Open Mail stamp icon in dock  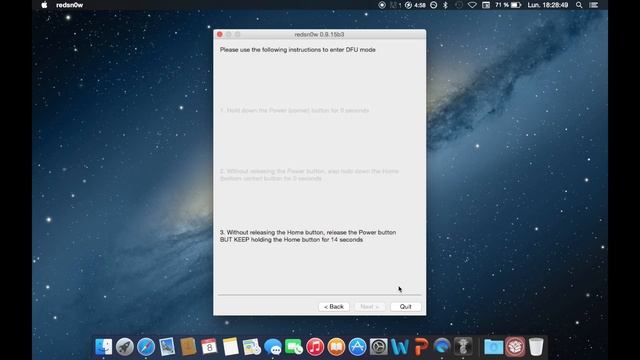click(x=167, y=347)
